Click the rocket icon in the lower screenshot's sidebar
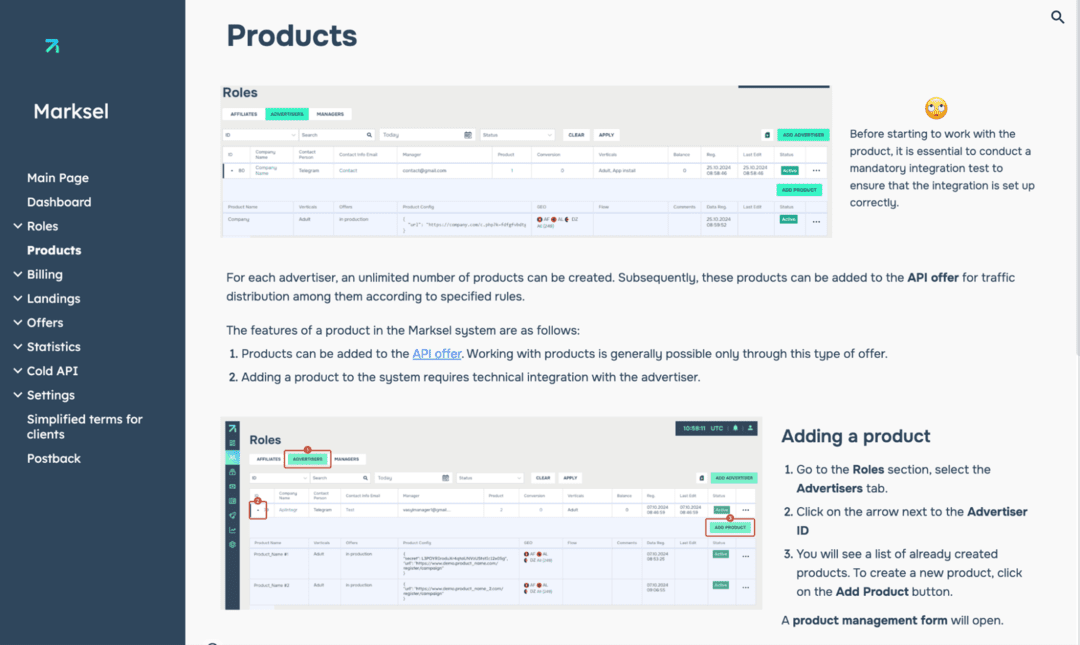Image resolution: width=1080 pixels, height=645 pixels. coord(232,515)
